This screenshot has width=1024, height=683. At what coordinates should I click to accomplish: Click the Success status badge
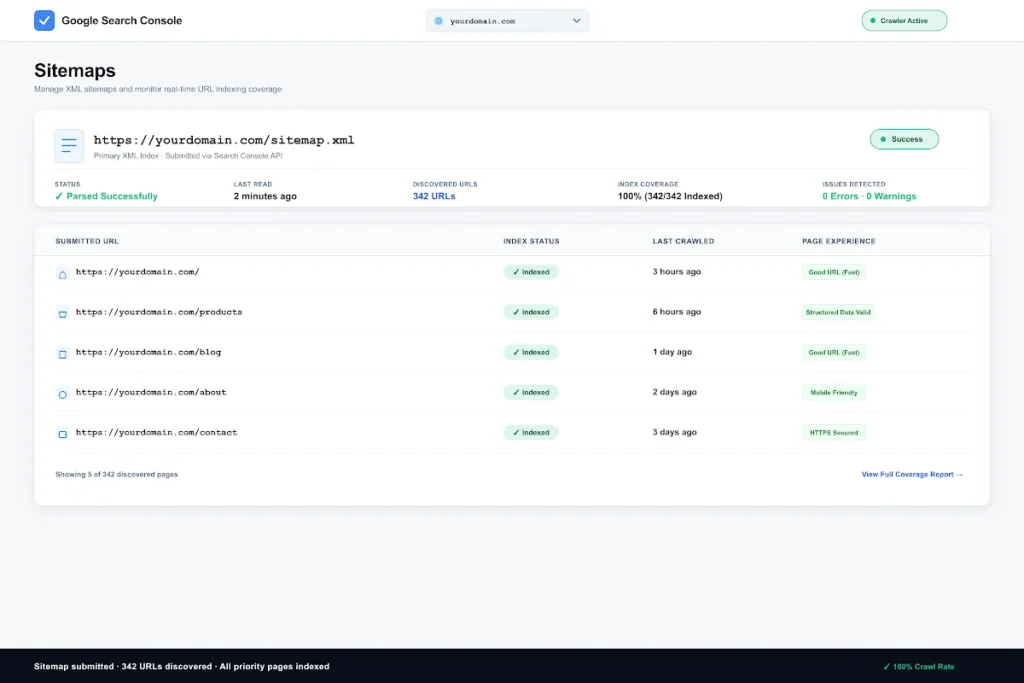[904, 139]
